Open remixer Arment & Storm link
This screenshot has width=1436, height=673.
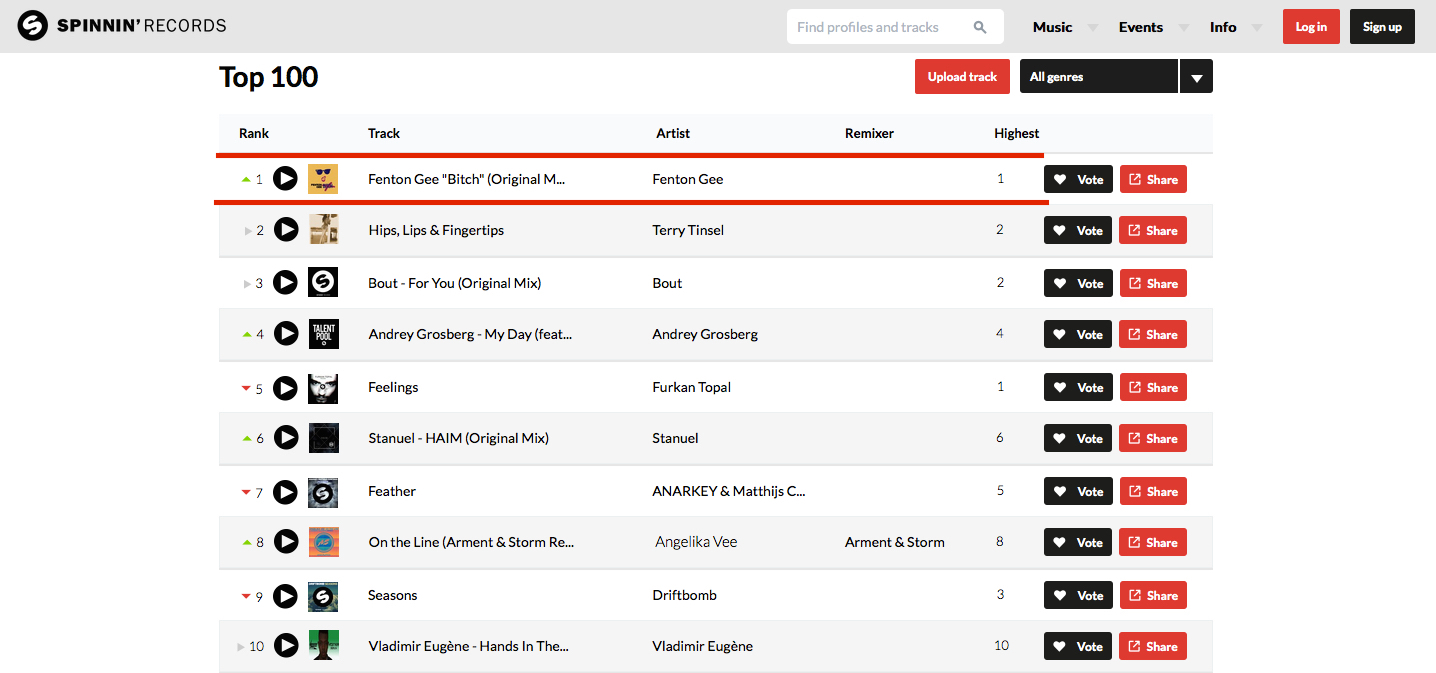pyautogui.click(x=895, y=542)
